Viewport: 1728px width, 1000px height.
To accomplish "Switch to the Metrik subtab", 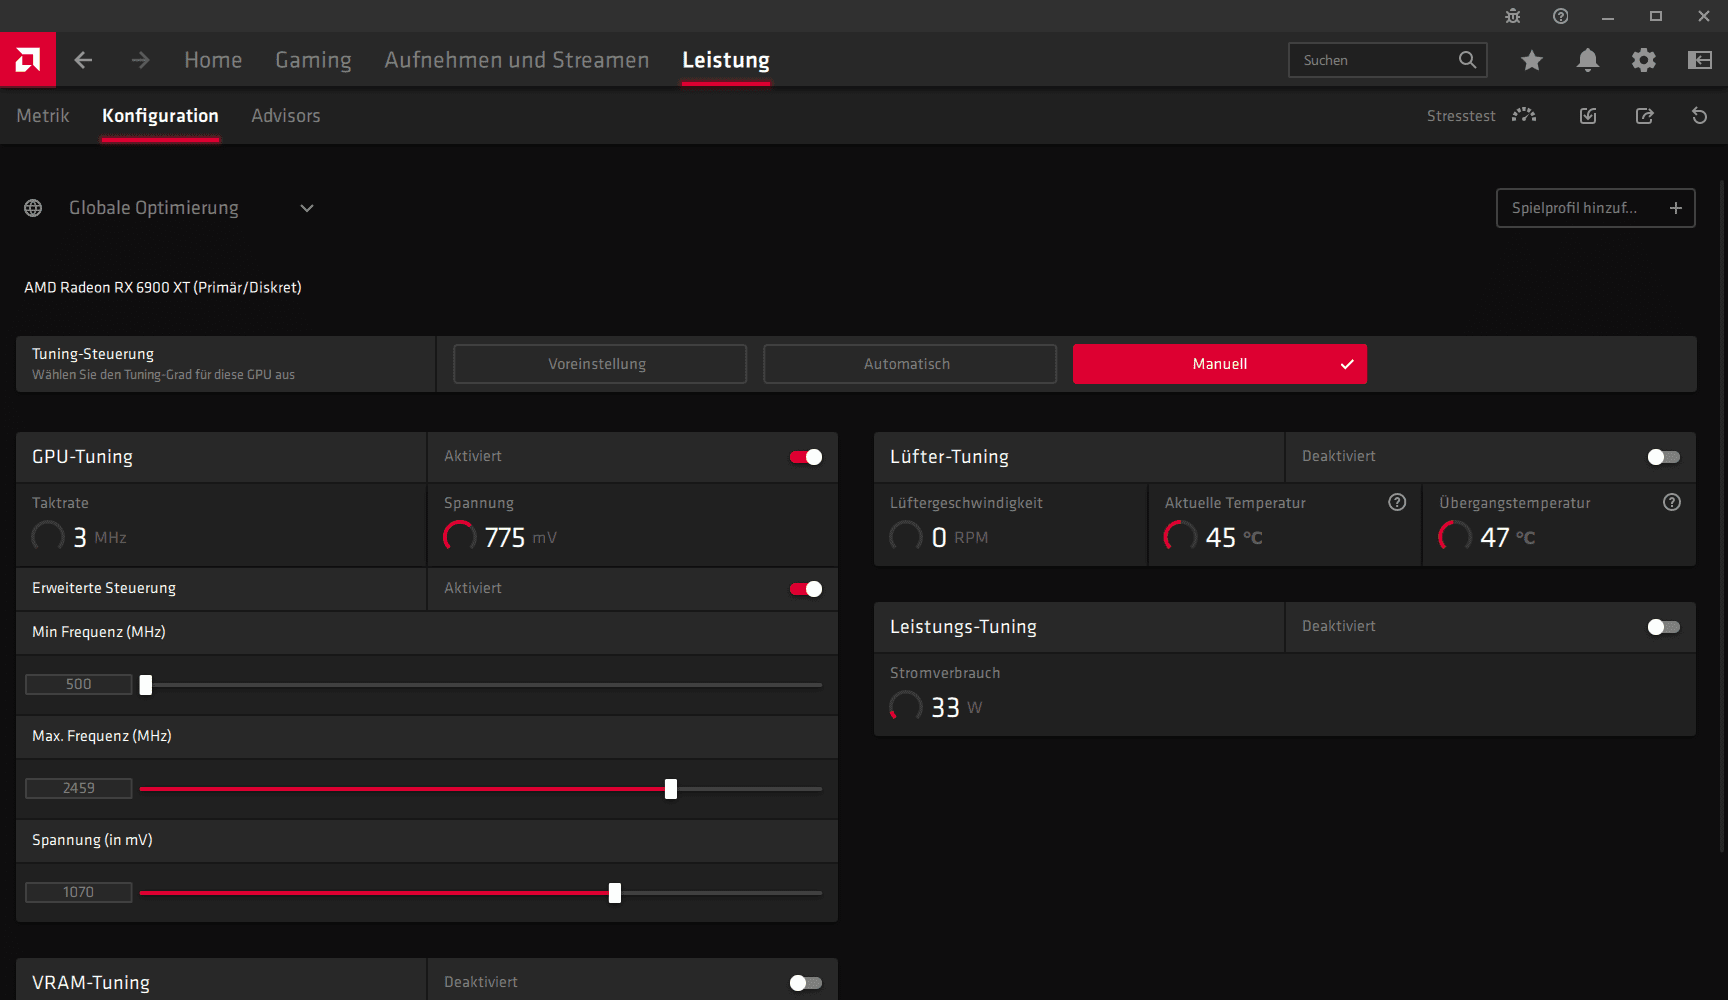I will [x=43, y=116].
